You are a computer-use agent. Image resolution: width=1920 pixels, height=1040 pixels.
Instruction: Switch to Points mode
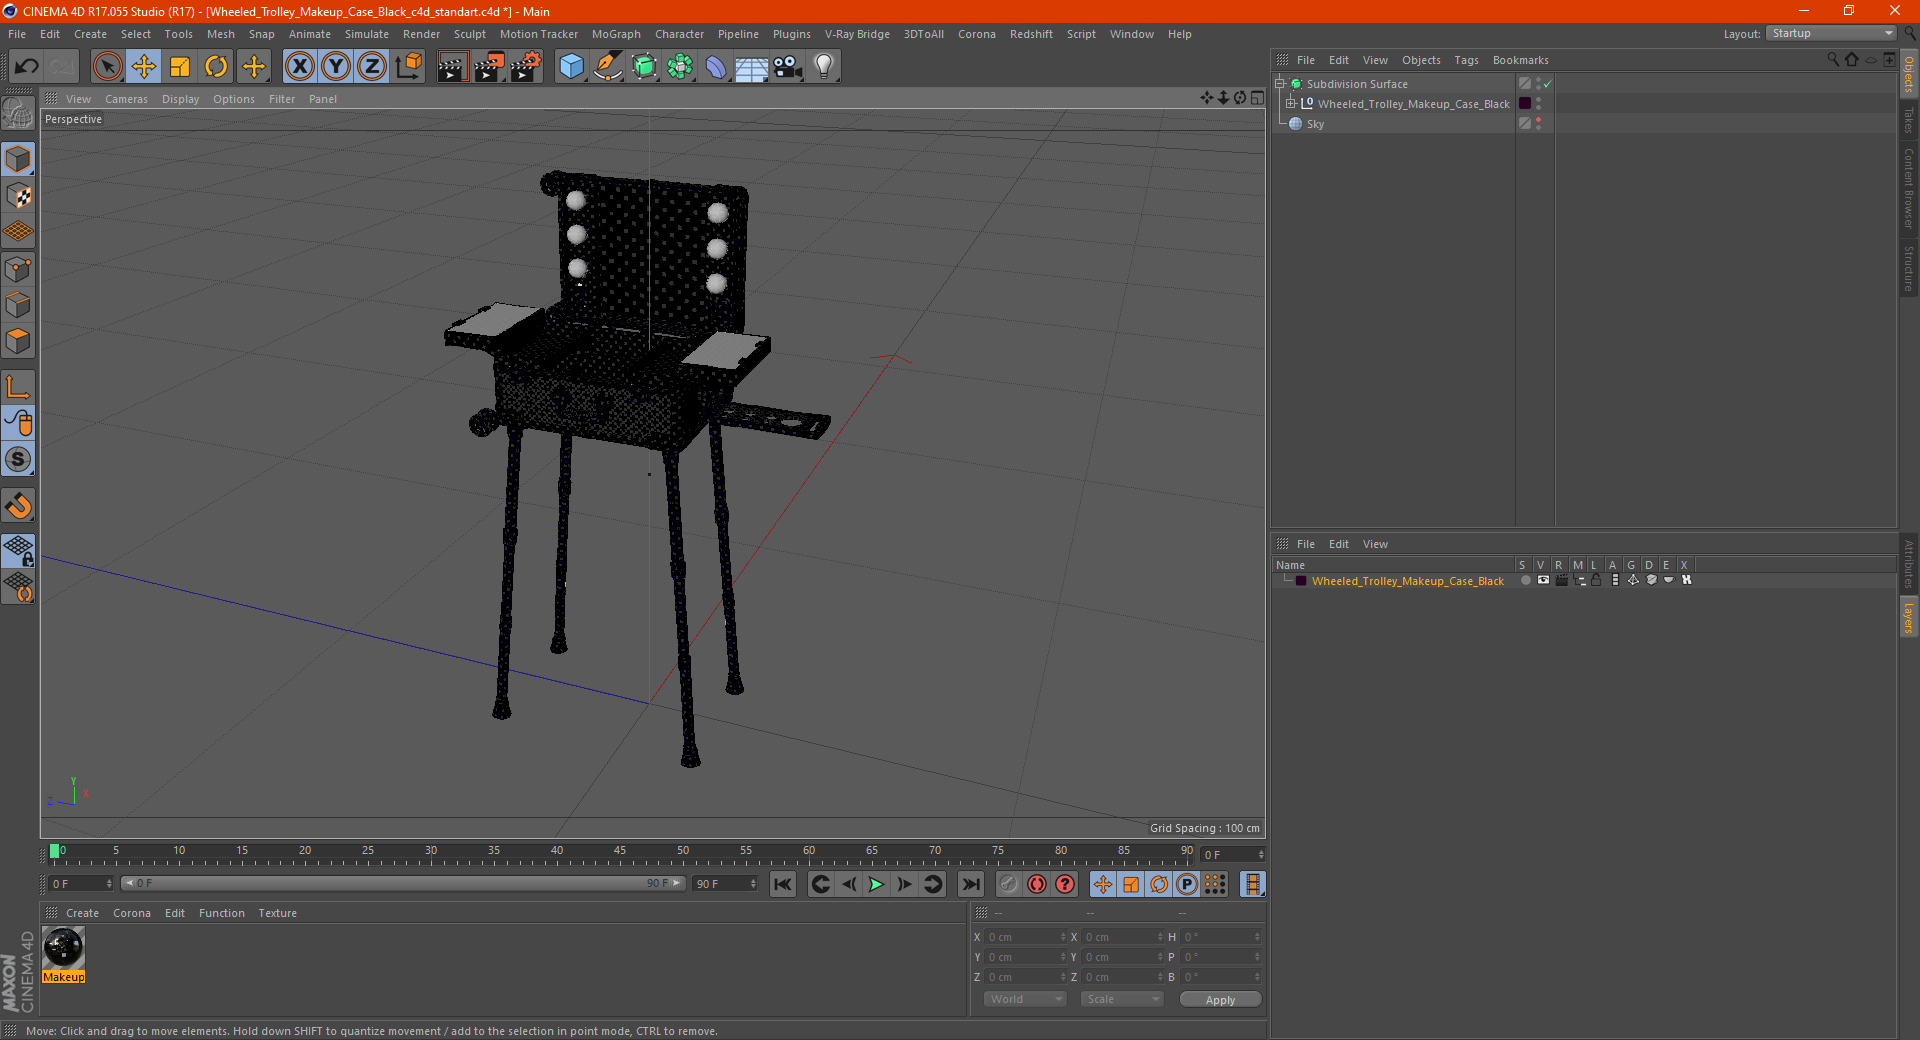(x=18, y=269)
